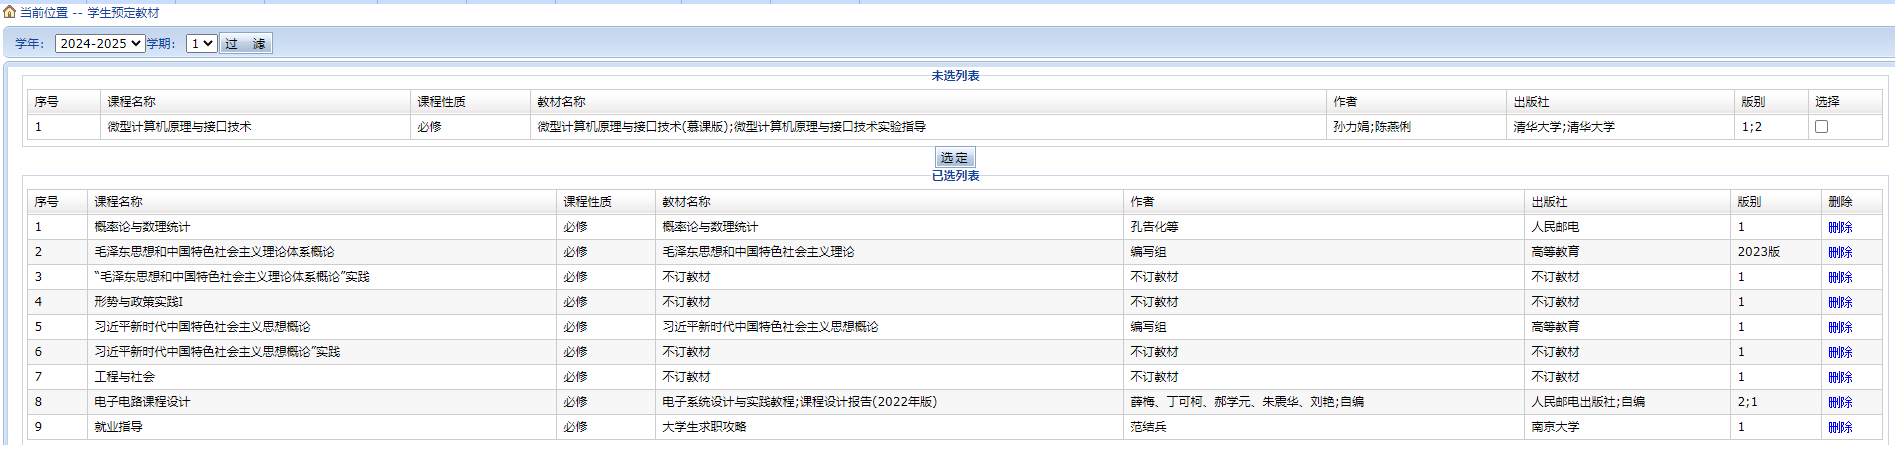Screen dimensions: 1895x454
Task: Click the 选择 column header in 未选列表
Action: click(1827, 102)
